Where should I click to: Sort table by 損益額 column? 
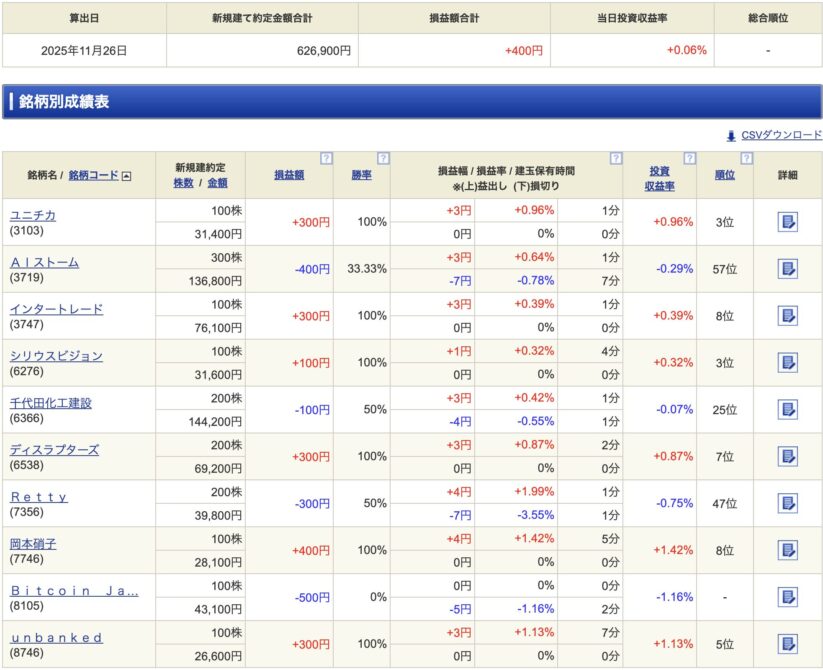pos(289,175)
